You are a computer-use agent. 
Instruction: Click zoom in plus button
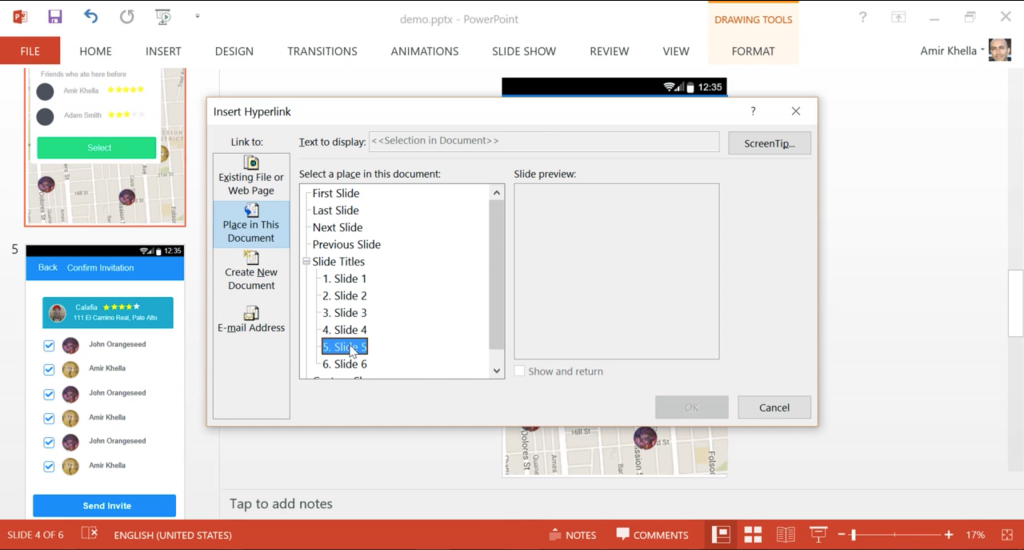coord(948,535)
